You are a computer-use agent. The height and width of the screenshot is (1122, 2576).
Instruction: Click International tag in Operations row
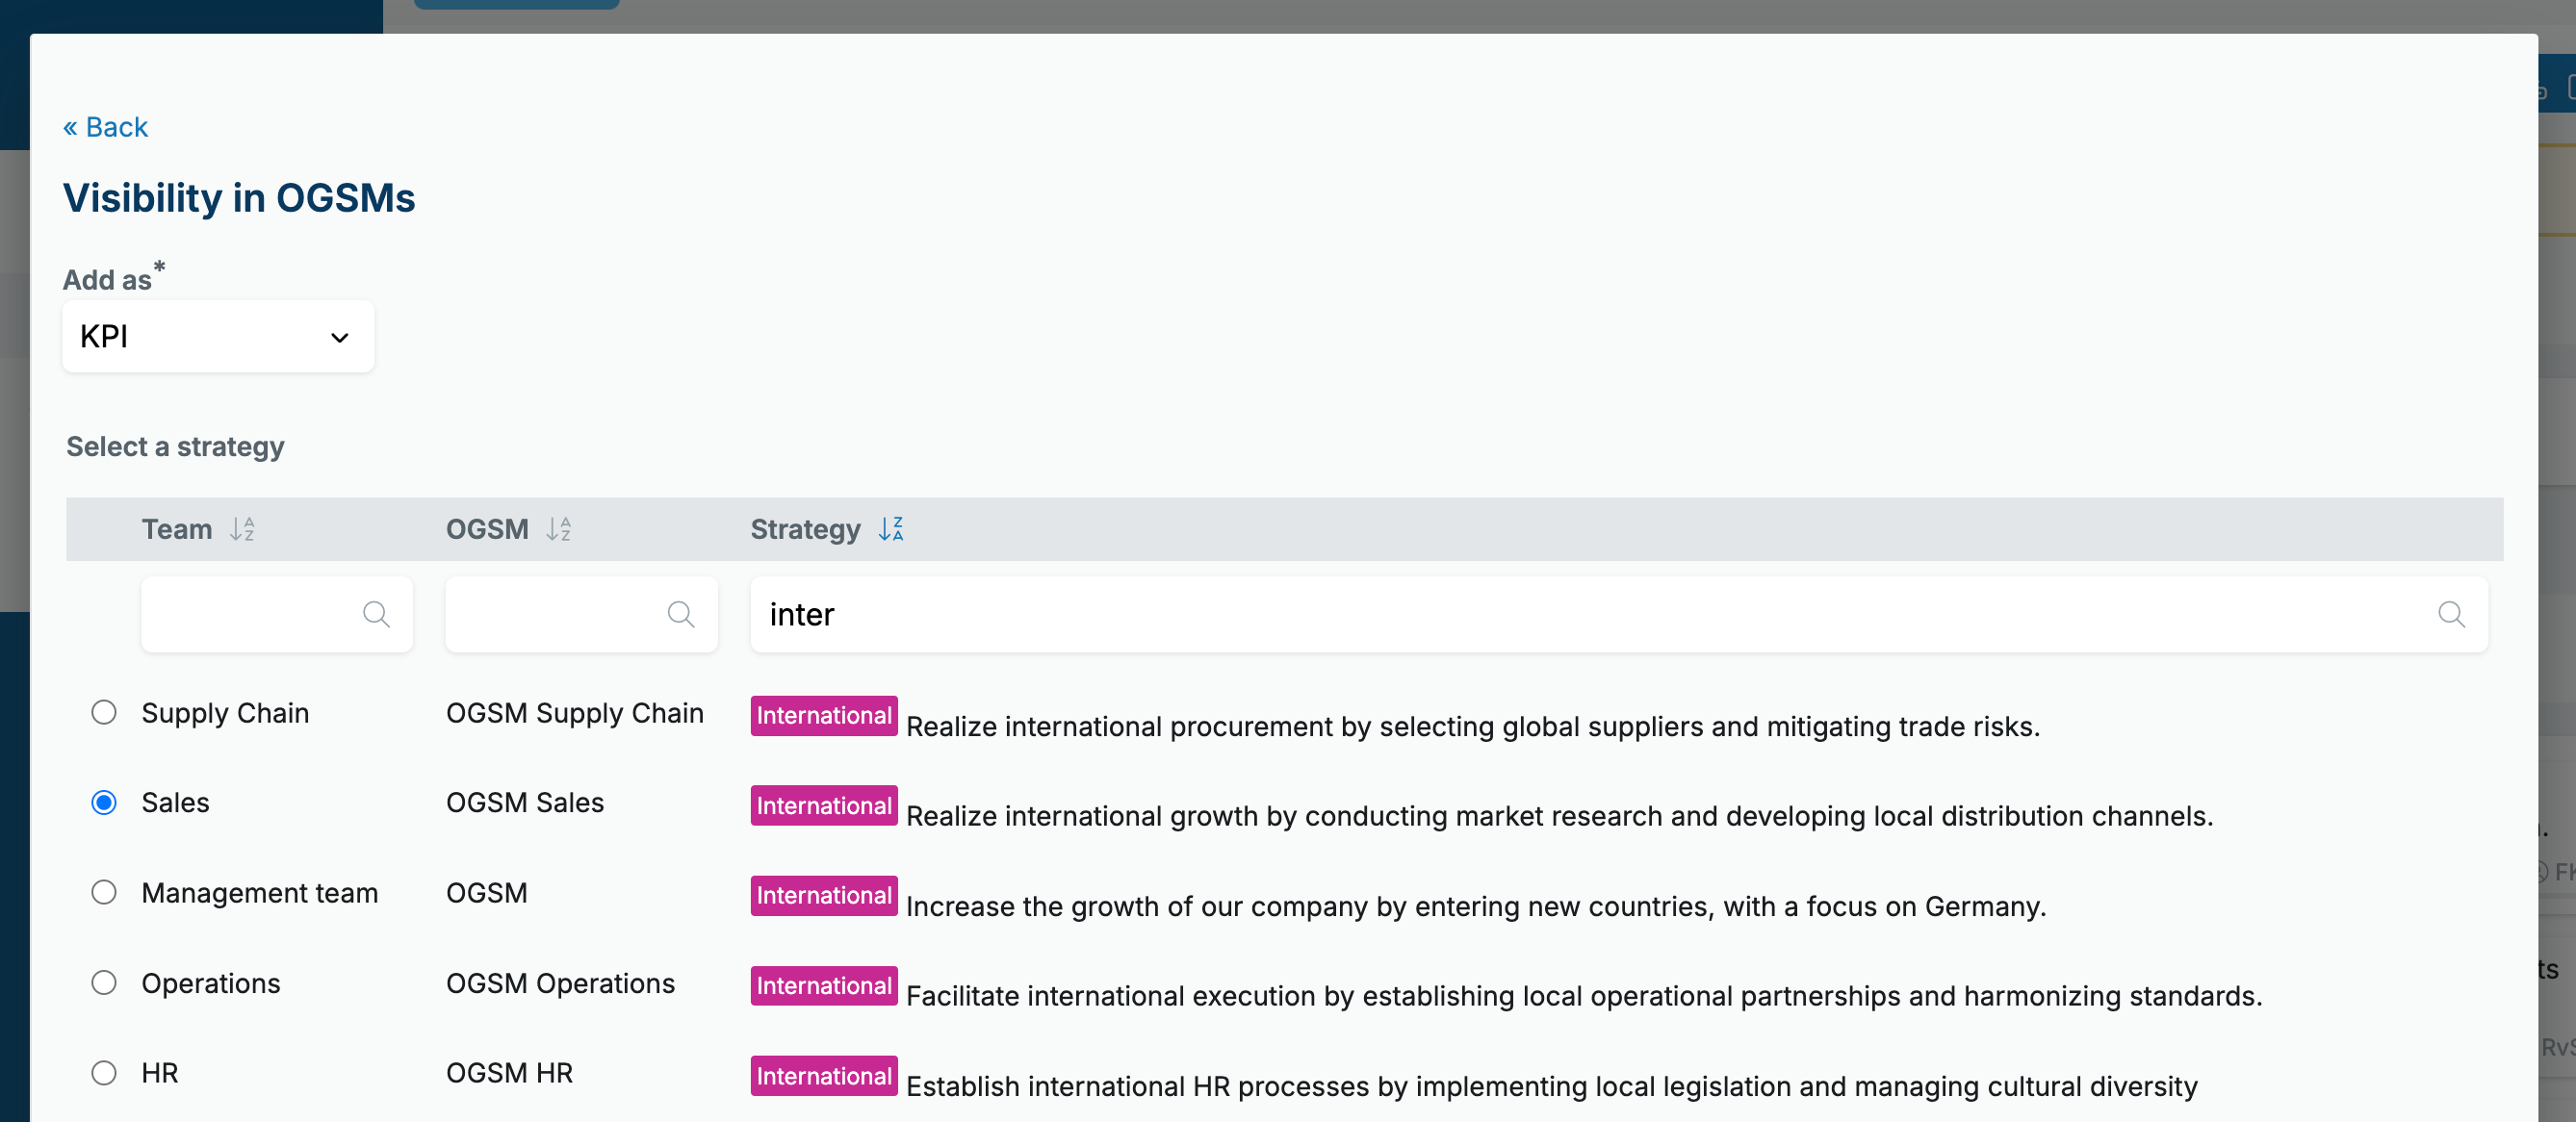(x=824, y=986)
